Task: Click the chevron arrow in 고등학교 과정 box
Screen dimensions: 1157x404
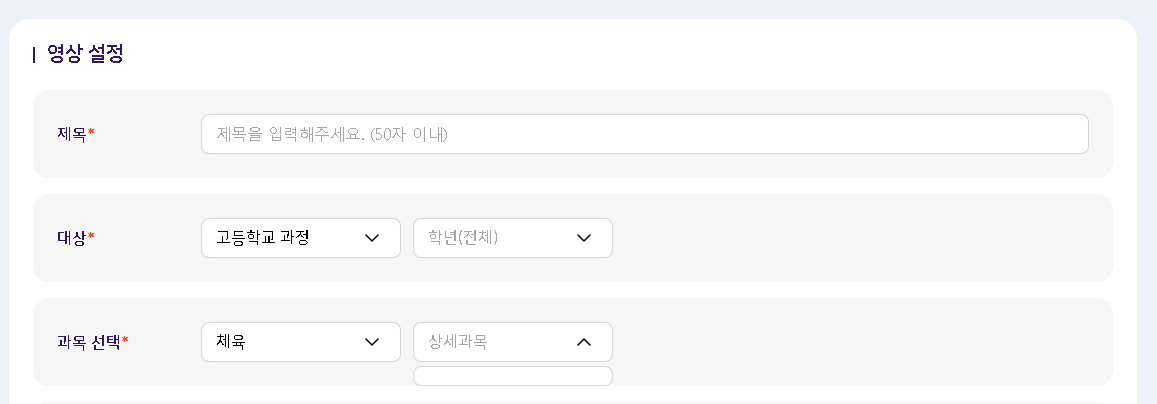Action: pos(372,238)
